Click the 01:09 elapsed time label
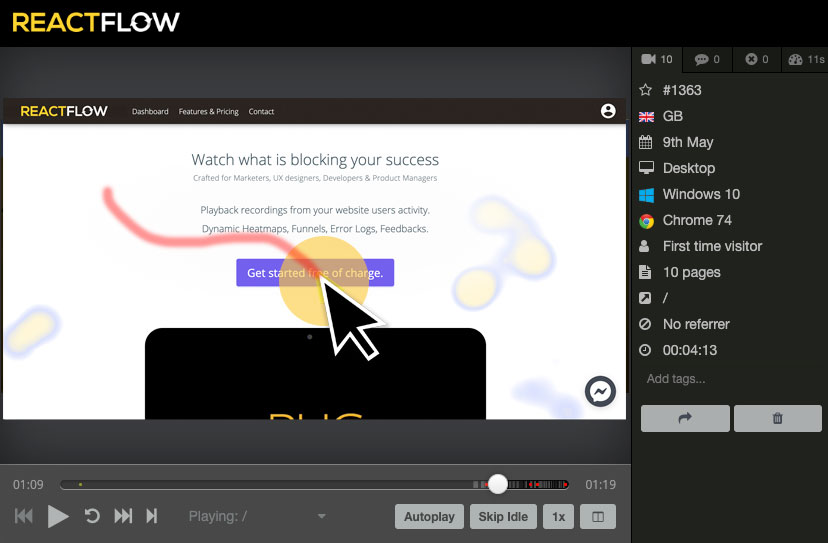The image size is (828, 543). [x=28, y=484]
